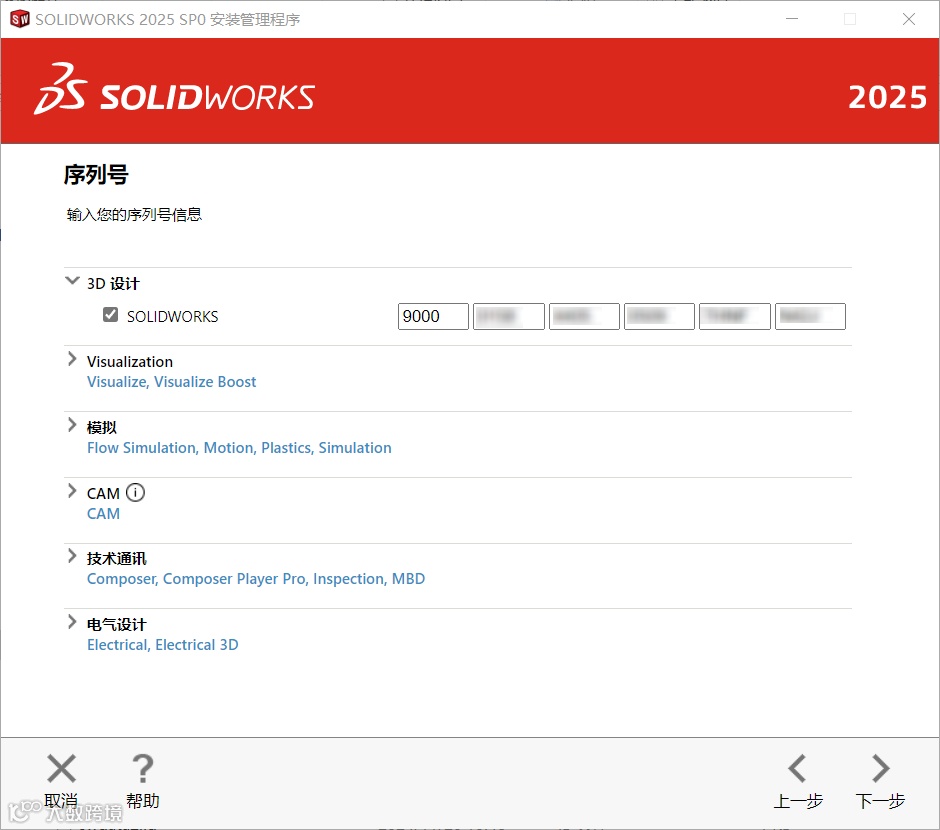The width and height of the screenshot is (940, 830).
Task: Click the second serial number field
Action: coord(509,316)
